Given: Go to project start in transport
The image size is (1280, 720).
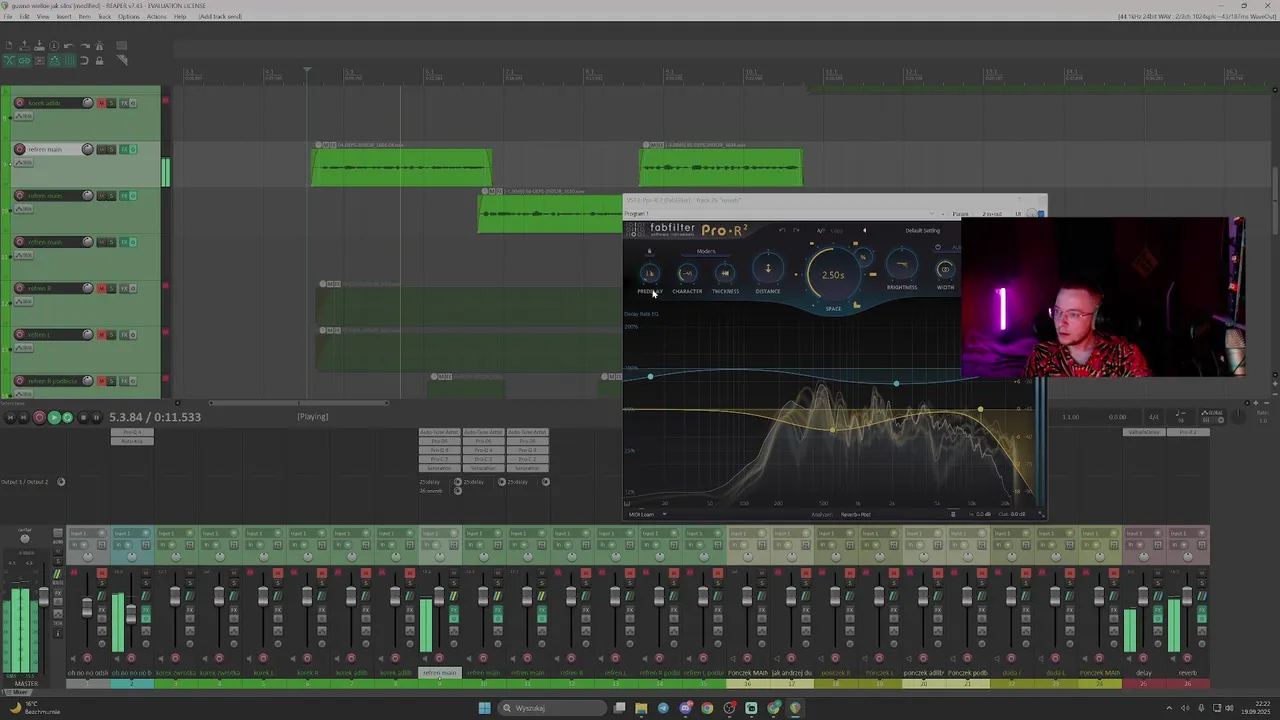Looking at the screenshot, I should point(10,417).
